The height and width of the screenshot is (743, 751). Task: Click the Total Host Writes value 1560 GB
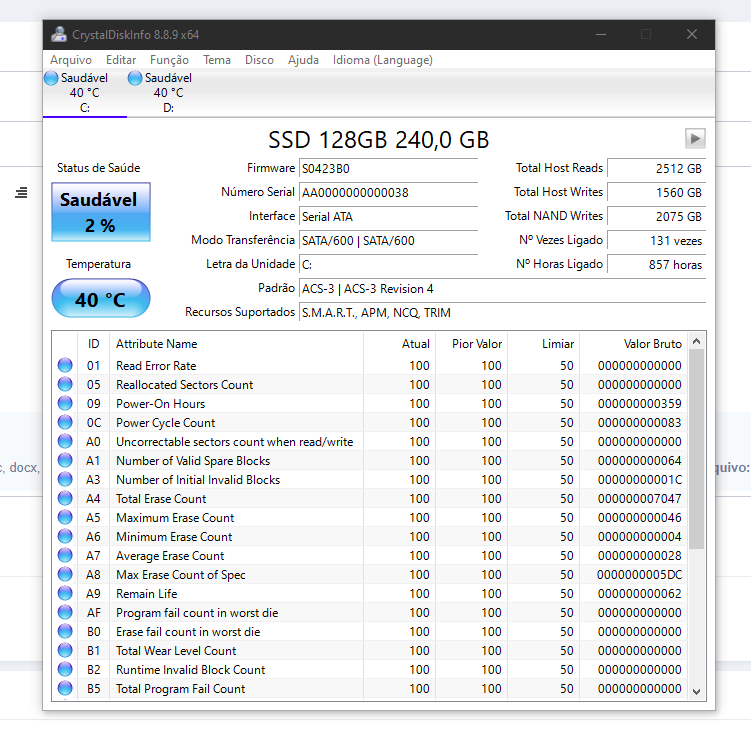coord(657,193)
